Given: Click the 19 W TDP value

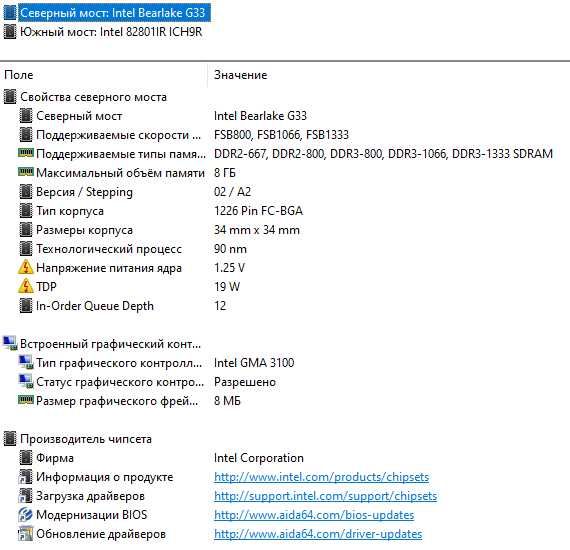Looking at the screenshot, I should 227,287.
